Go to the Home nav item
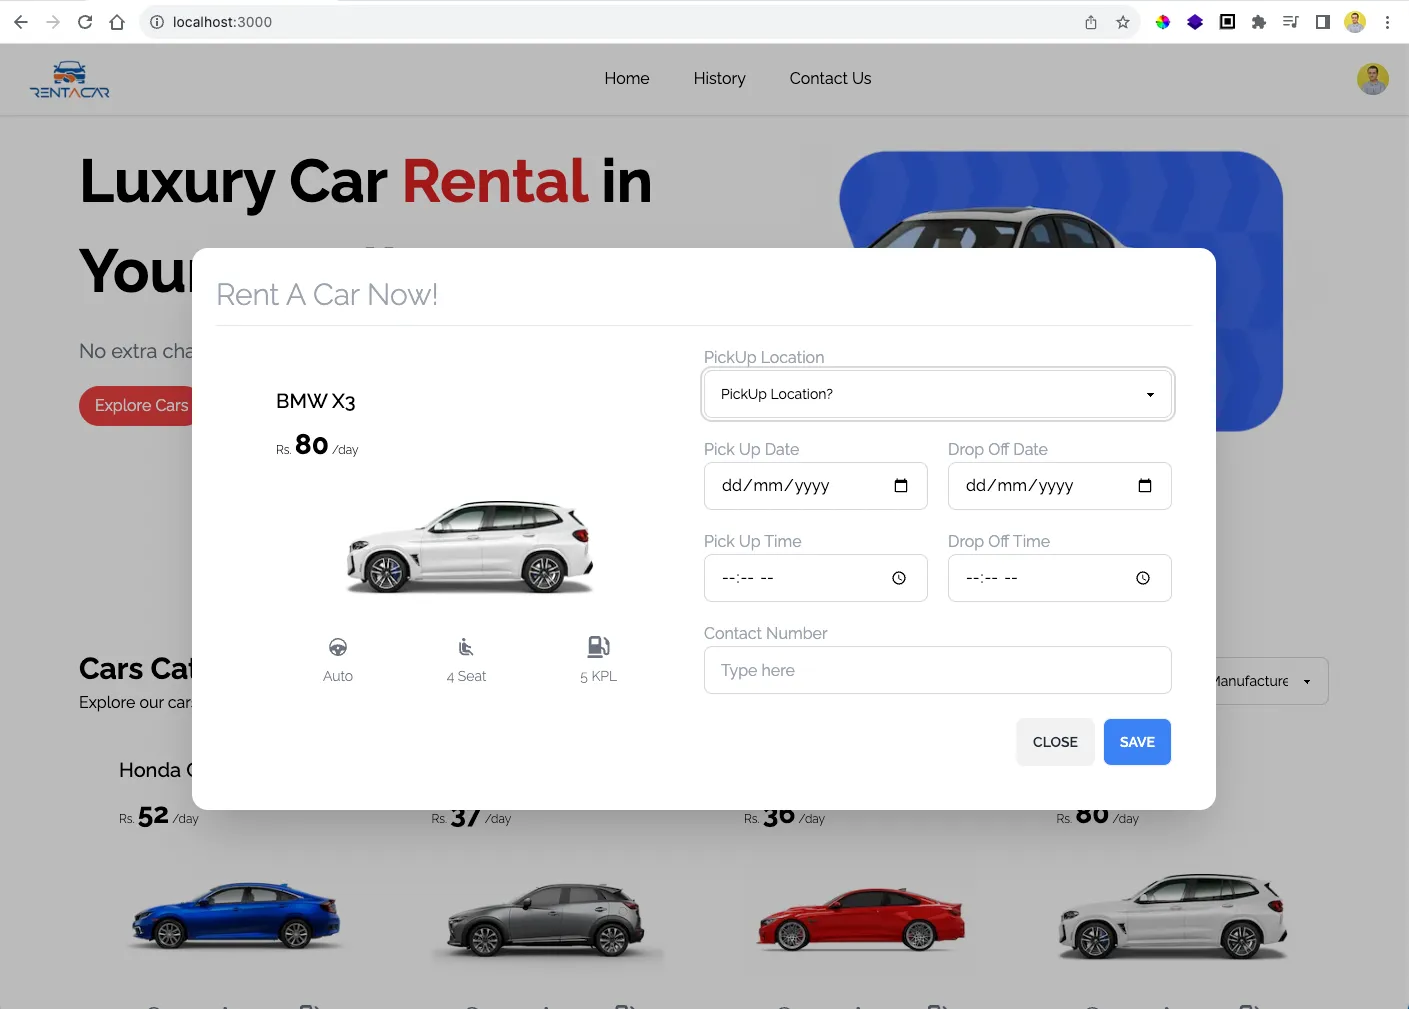The height and width of the screenshot is (1009, 1409). click(627, 78)
